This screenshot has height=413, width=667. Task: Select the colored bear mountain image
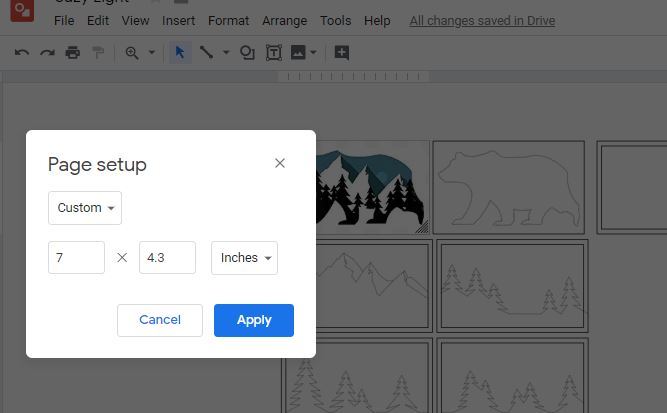click(x=372, y=187)
